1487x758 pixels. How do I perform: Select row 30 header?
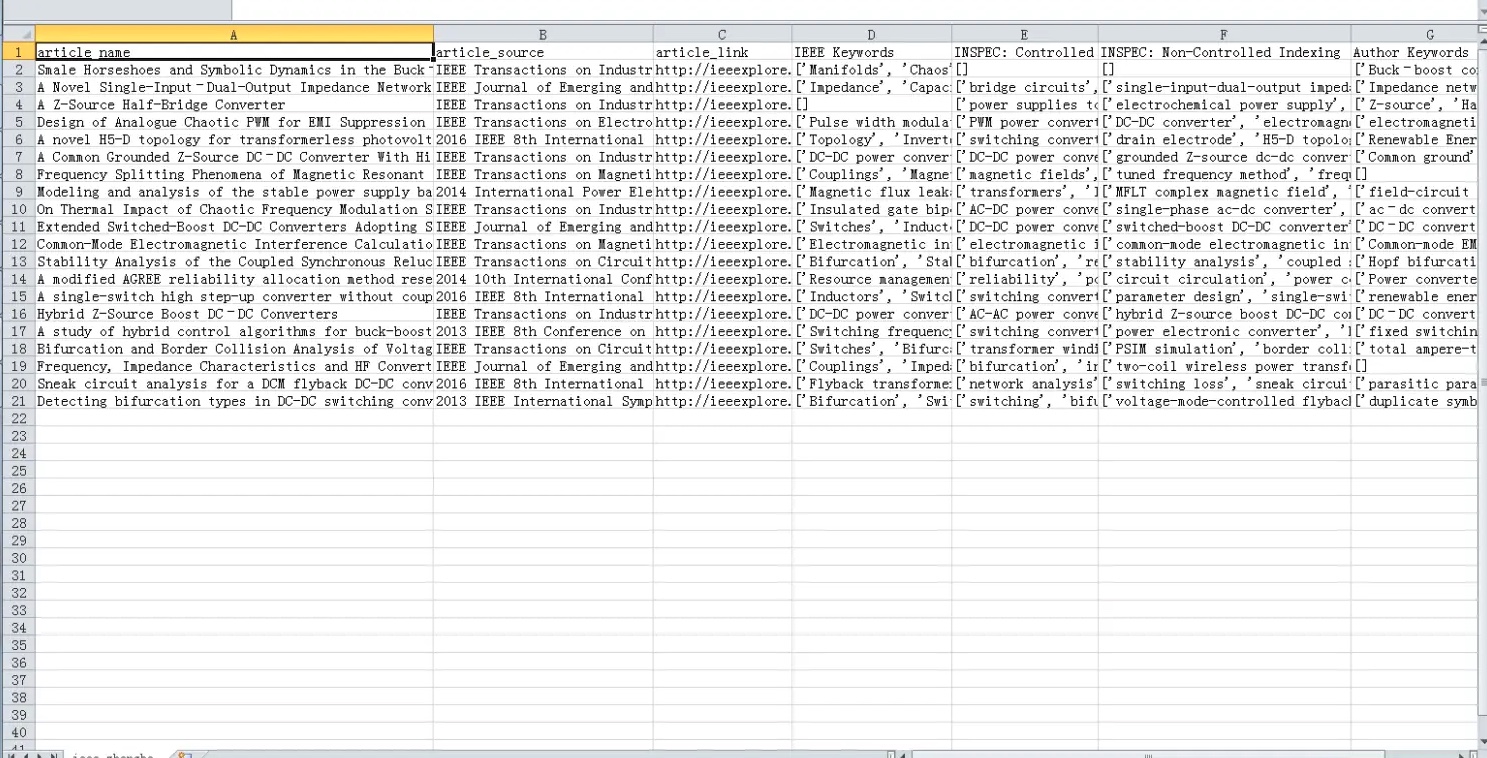point(17,558)
